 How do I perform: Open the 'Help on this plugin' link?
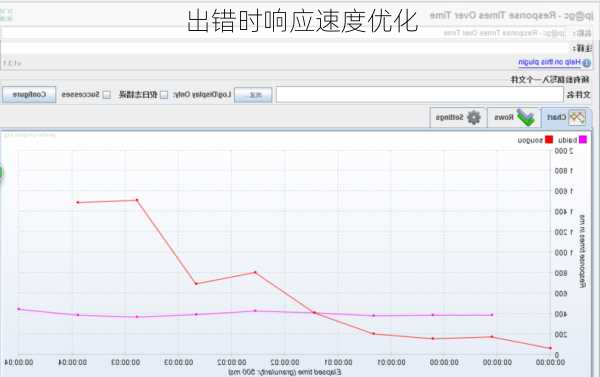(549, 62)
